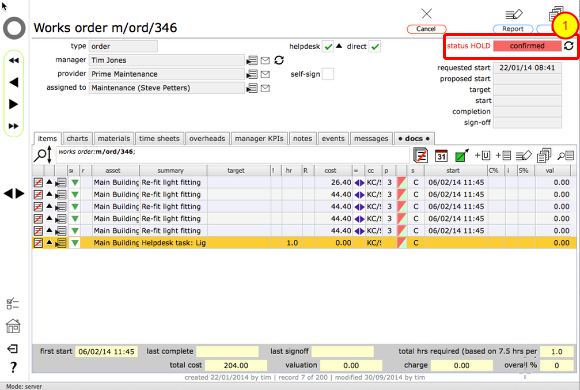Go to next record arrow

tap(14, 104)
